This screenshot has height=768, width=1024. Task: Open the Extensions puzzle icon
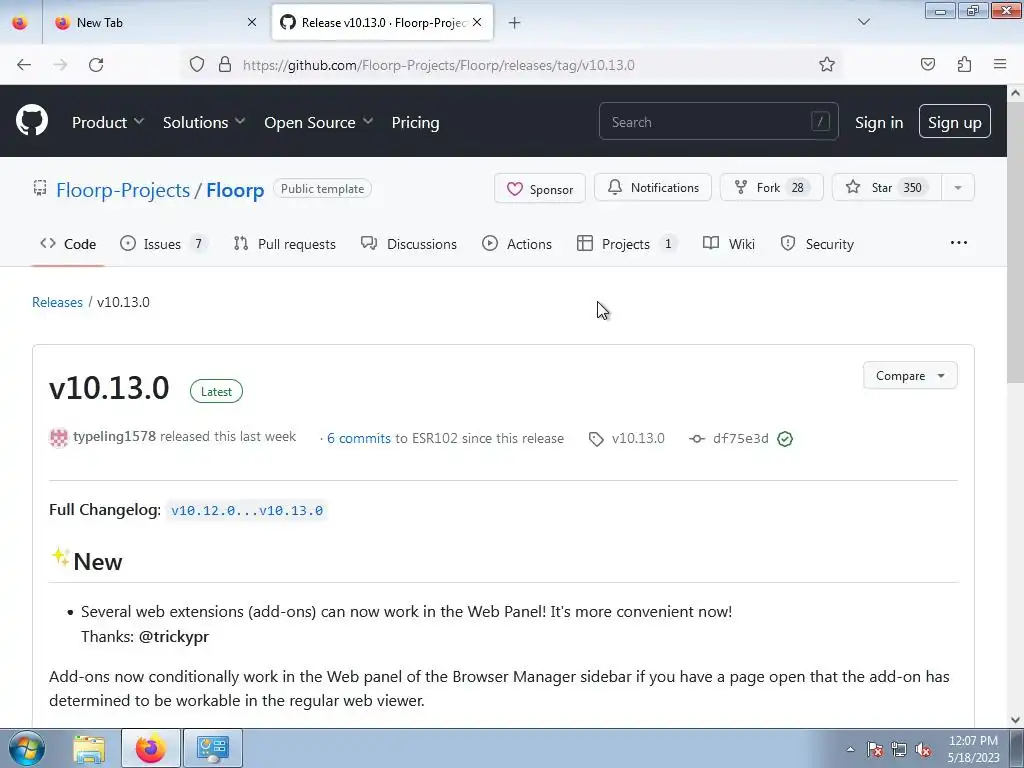point(964,65)
